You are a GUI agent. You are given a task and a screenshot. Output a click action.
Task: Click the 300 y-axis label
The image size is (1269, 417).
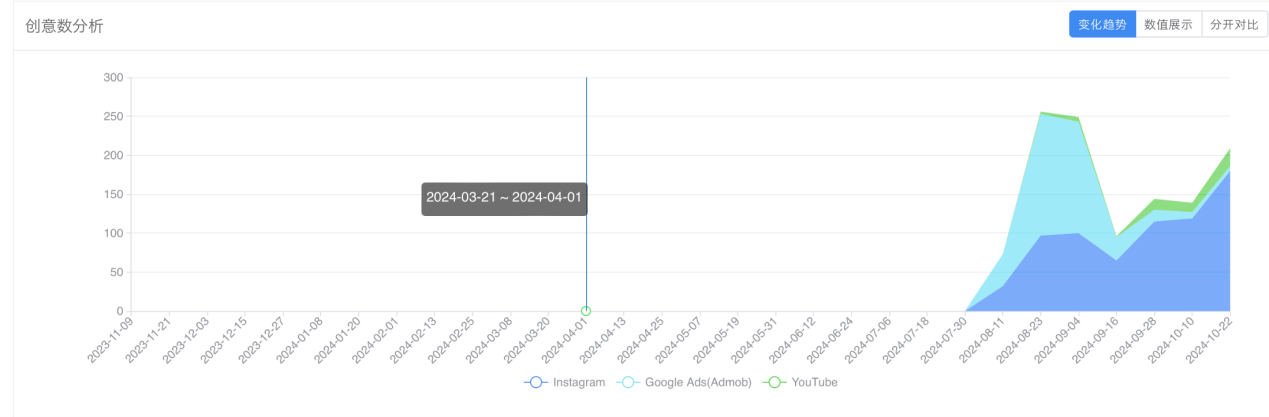coord(113,78)
